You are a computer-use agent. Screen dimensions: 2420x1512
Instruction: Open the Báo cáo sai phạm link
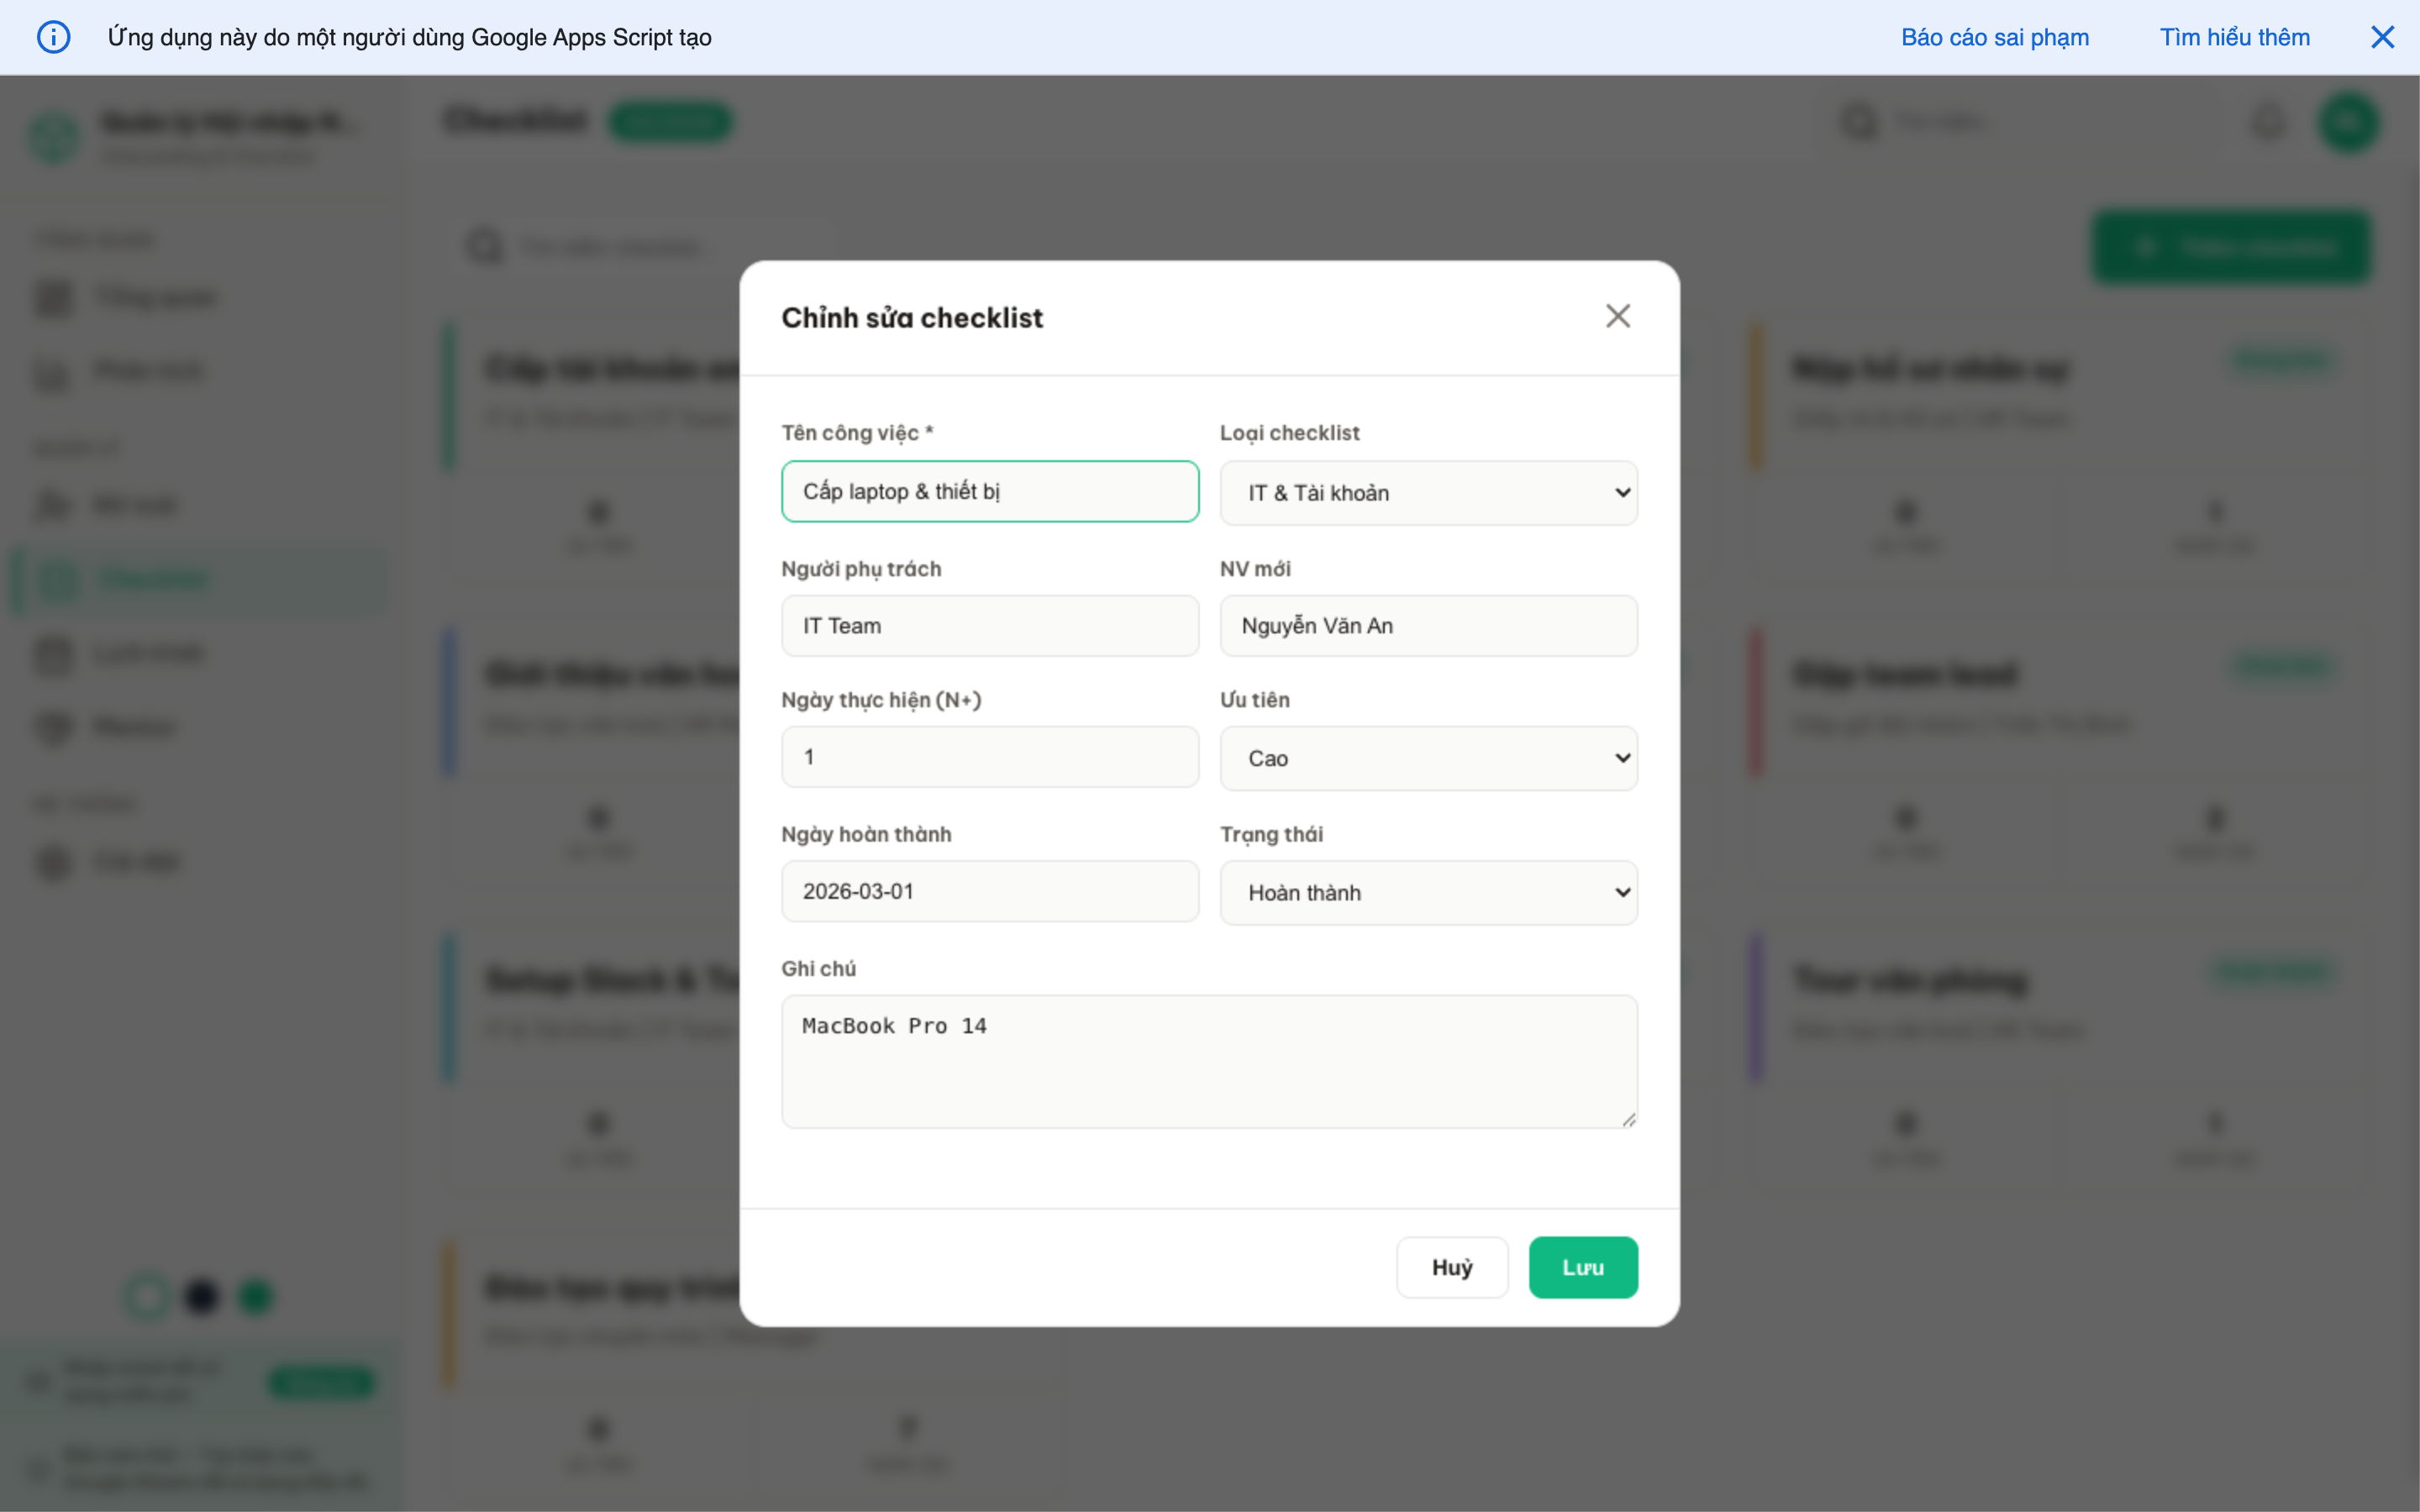pos(1994,37)
